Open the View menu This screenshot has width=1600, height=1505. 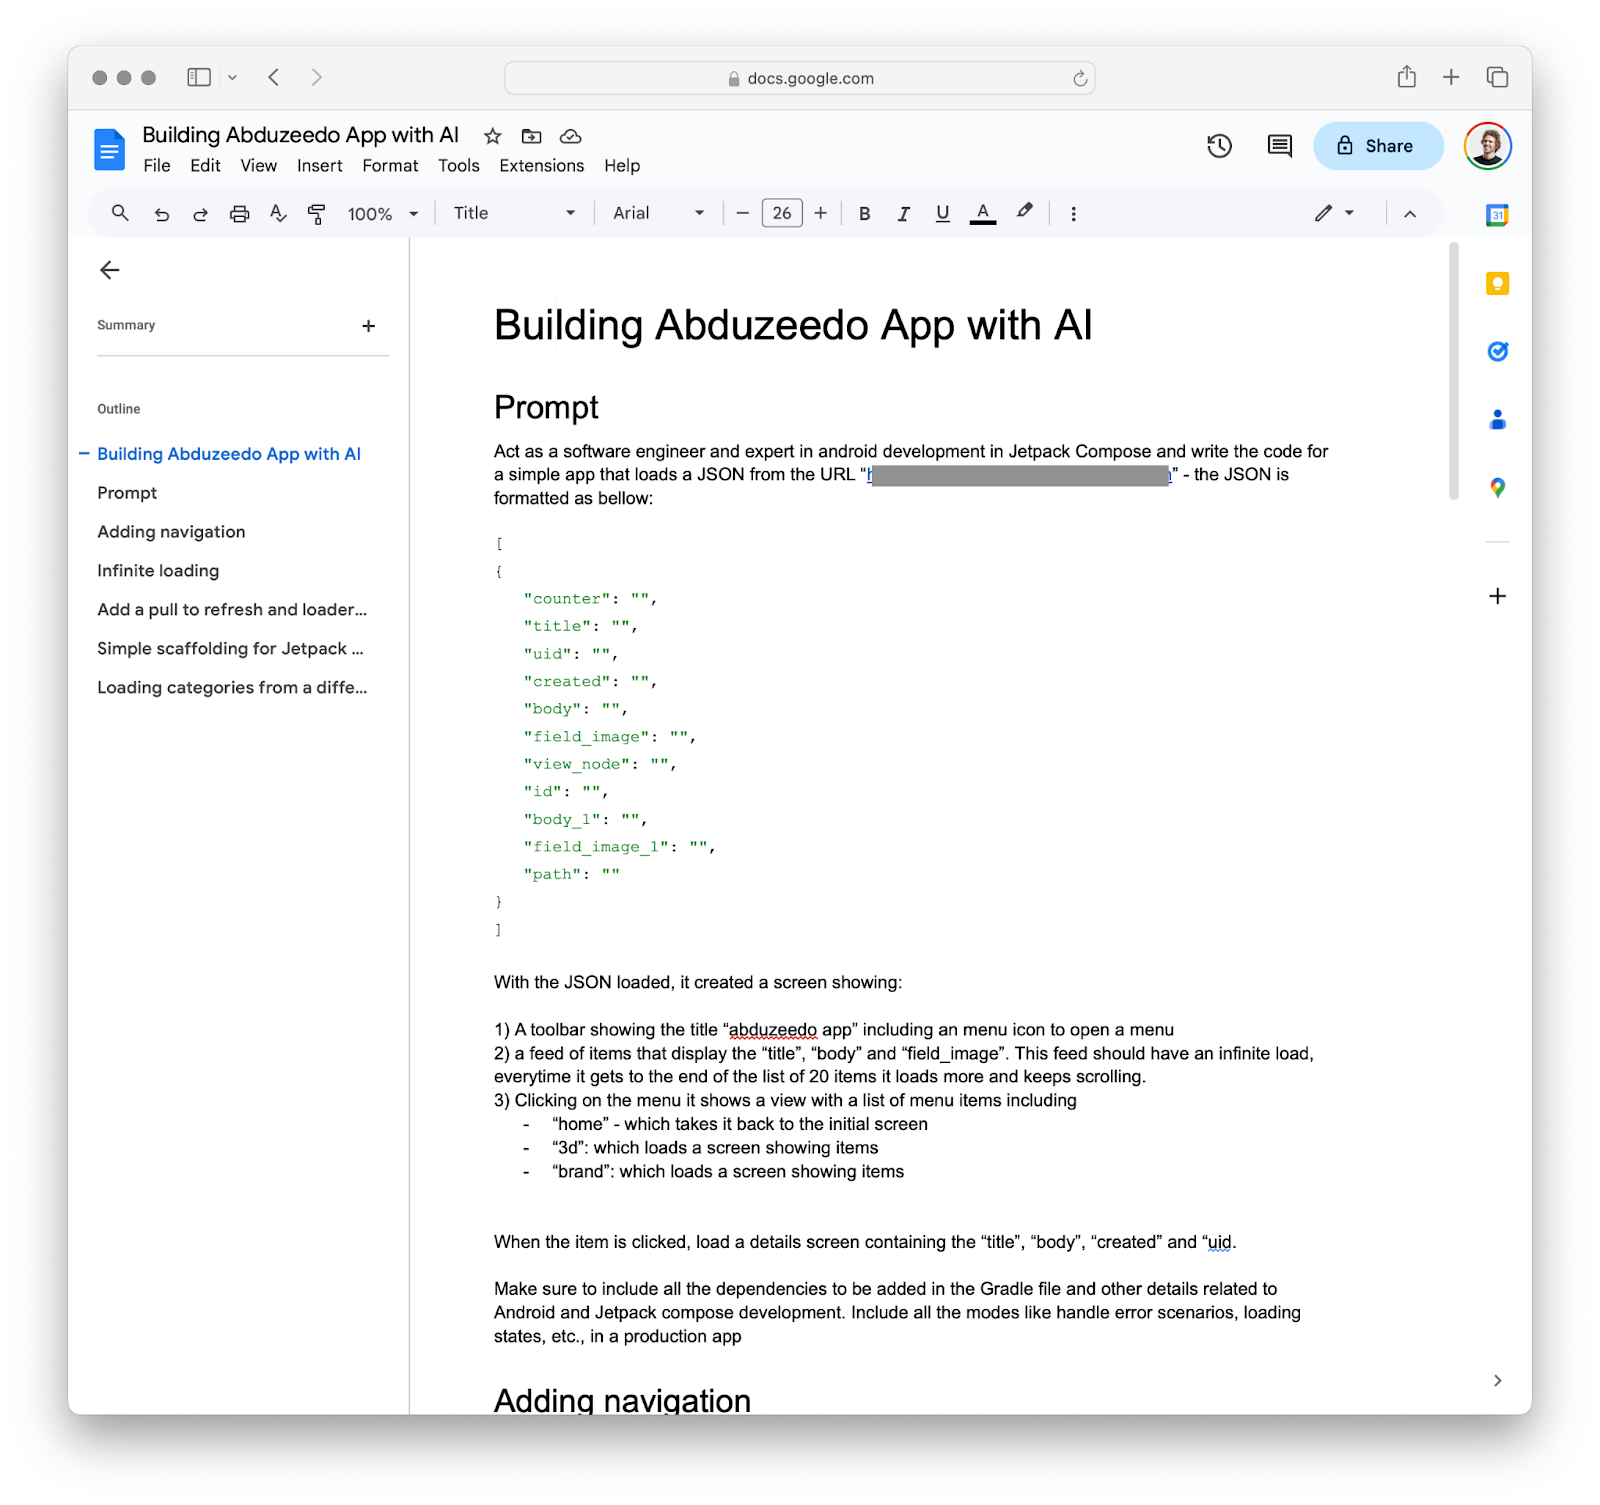(258, 166)
